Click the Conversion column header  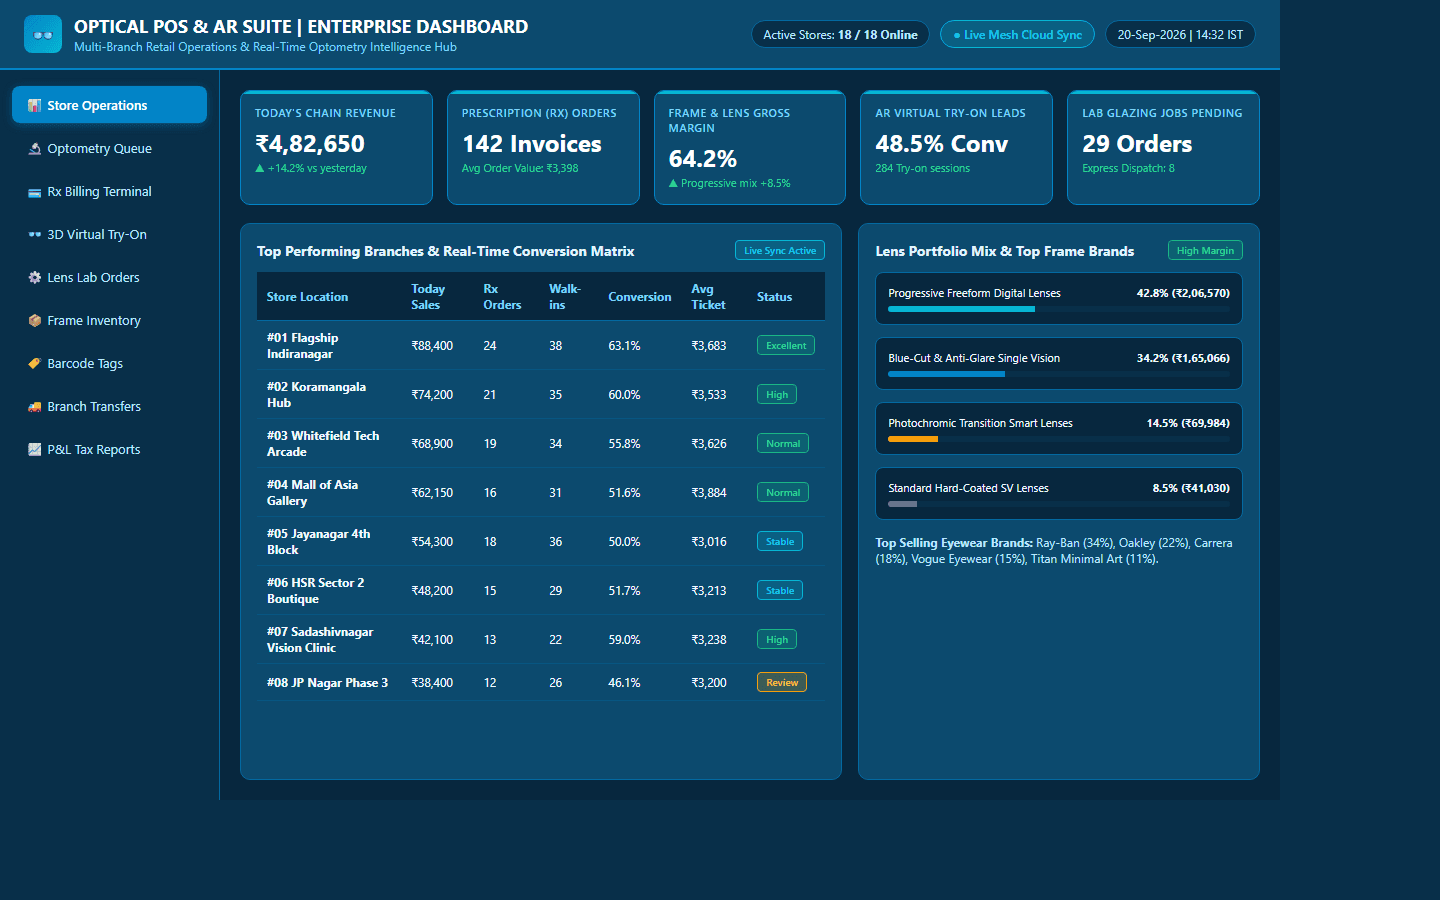(640, 297)
